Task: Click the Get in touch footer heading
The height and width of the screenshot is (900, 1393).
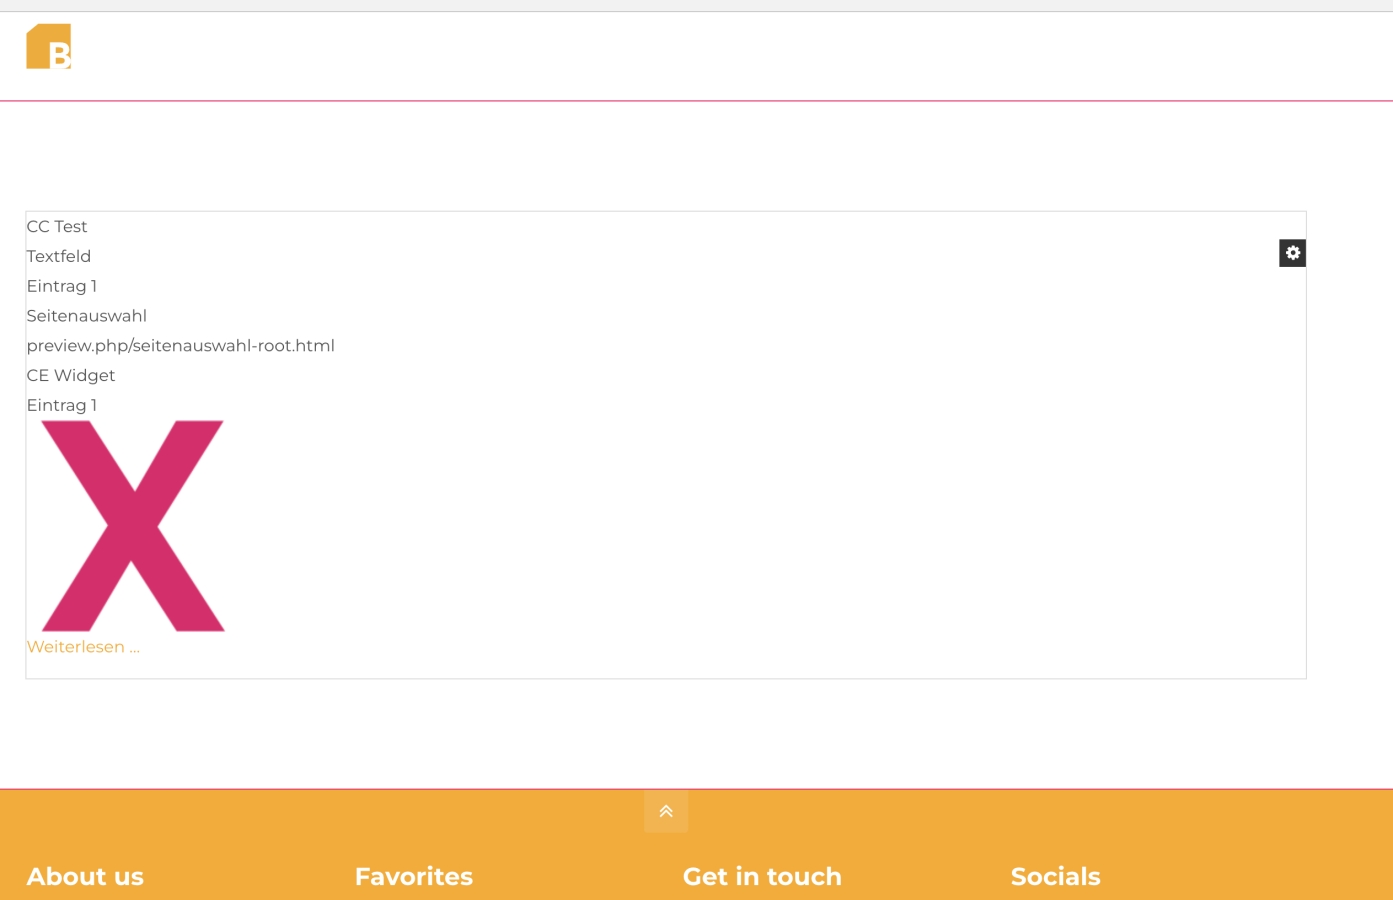Action: [x=762, y=877]
